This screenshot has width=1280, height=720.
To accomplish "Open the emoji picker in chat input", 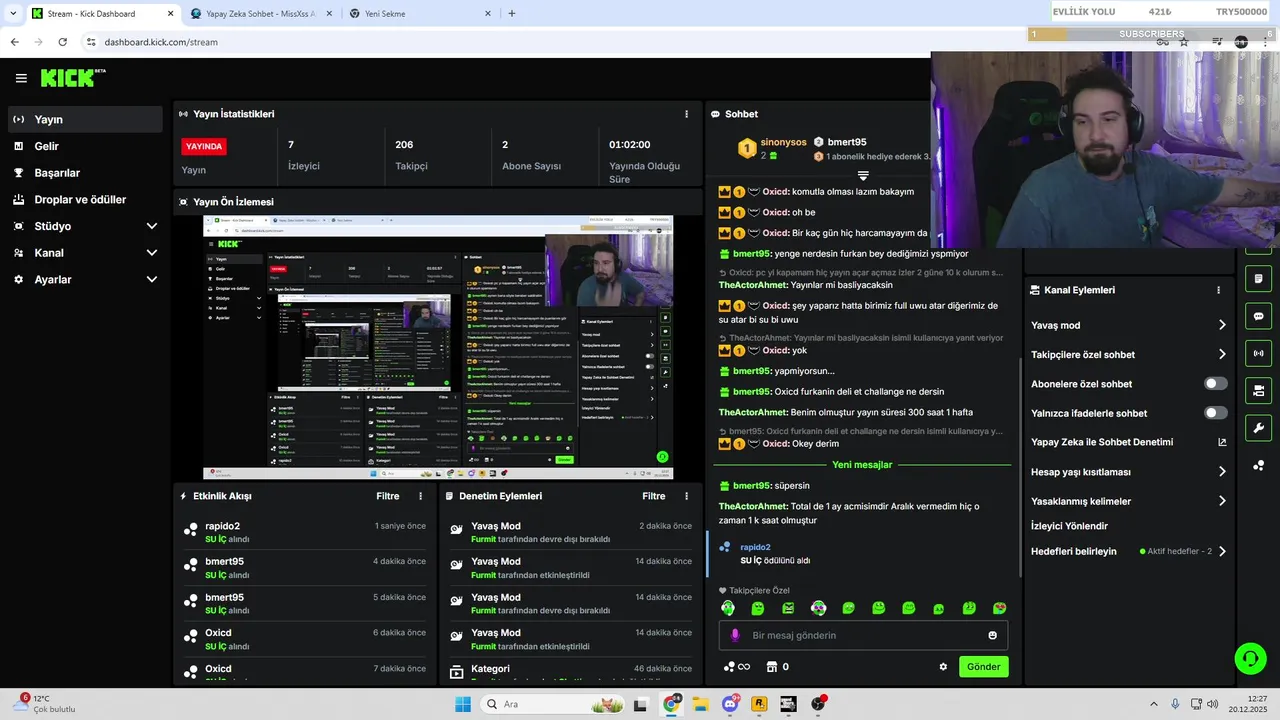I will 992,635.
